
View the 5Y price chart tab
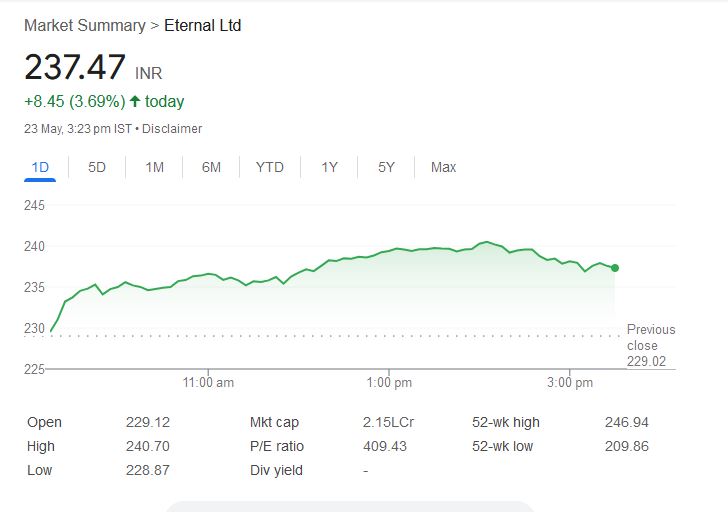coord(386,167)
